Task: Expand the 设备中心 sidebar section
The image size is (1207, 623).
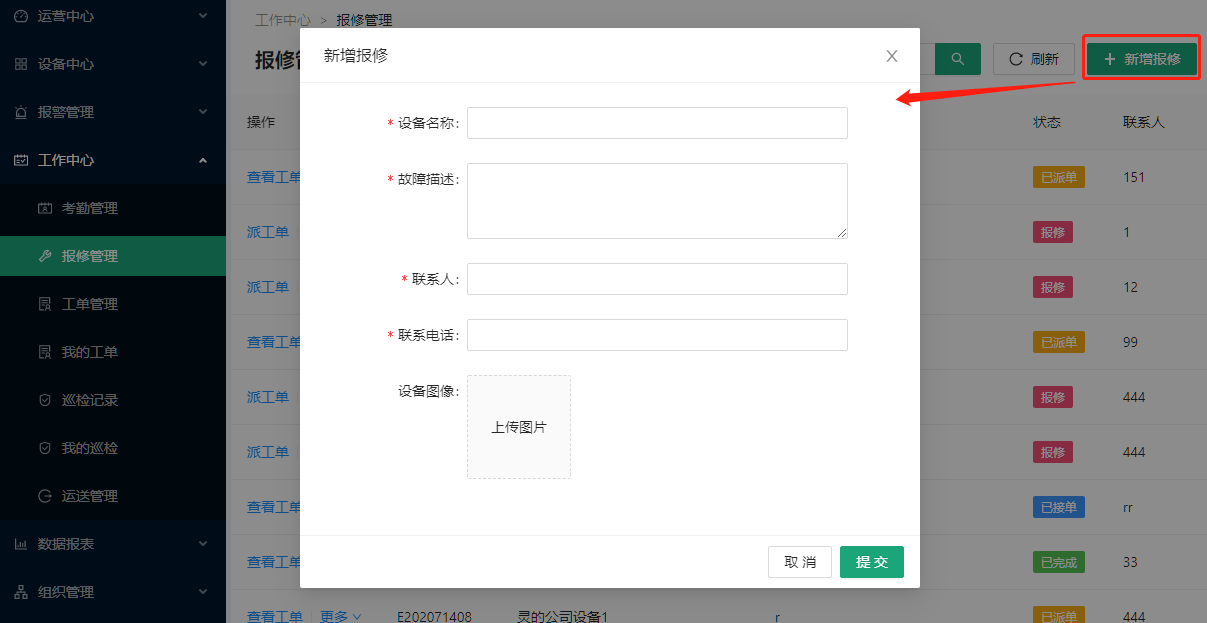Action: pyautogui.click(x=203, y=64)
